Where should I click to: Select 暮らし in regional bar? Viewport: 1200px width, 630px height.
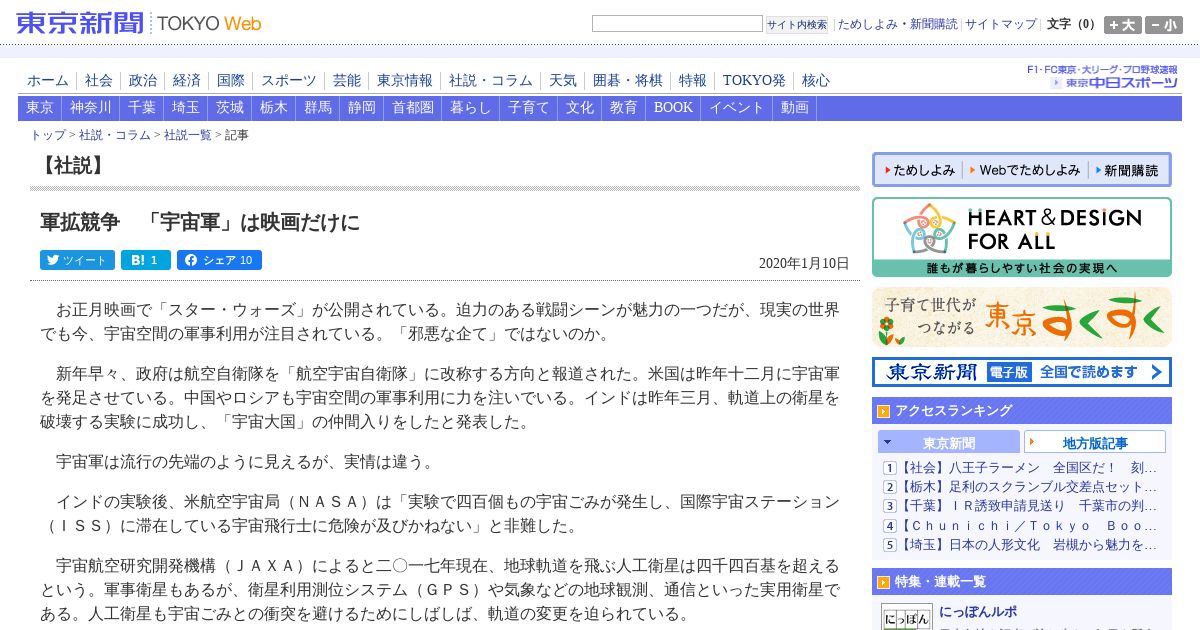[471, 108]
